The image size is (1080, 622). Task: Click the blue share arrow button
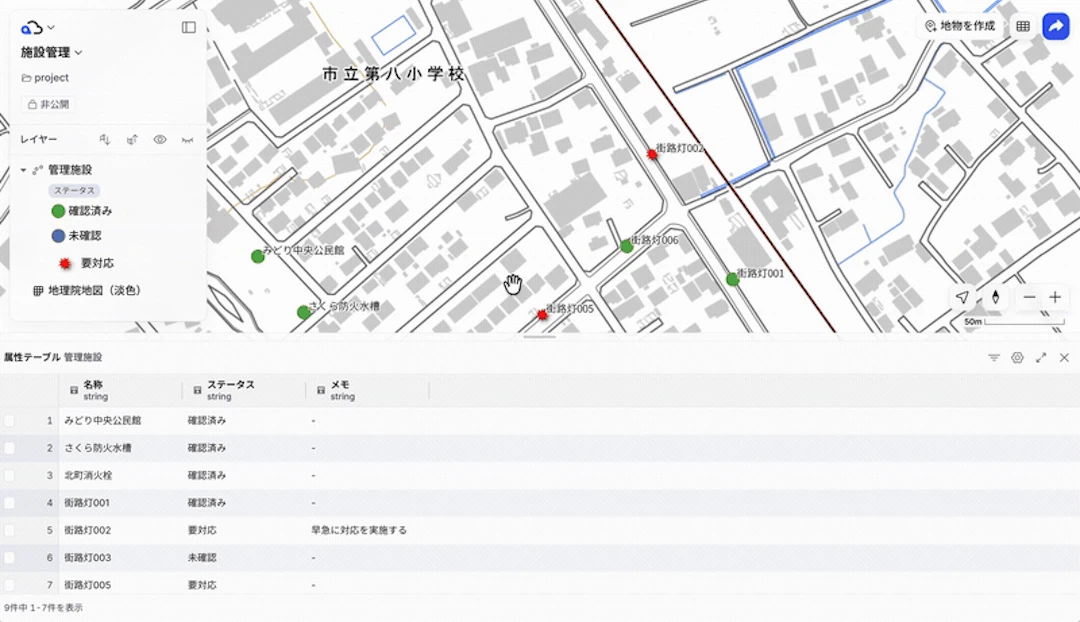point(1055,26)
